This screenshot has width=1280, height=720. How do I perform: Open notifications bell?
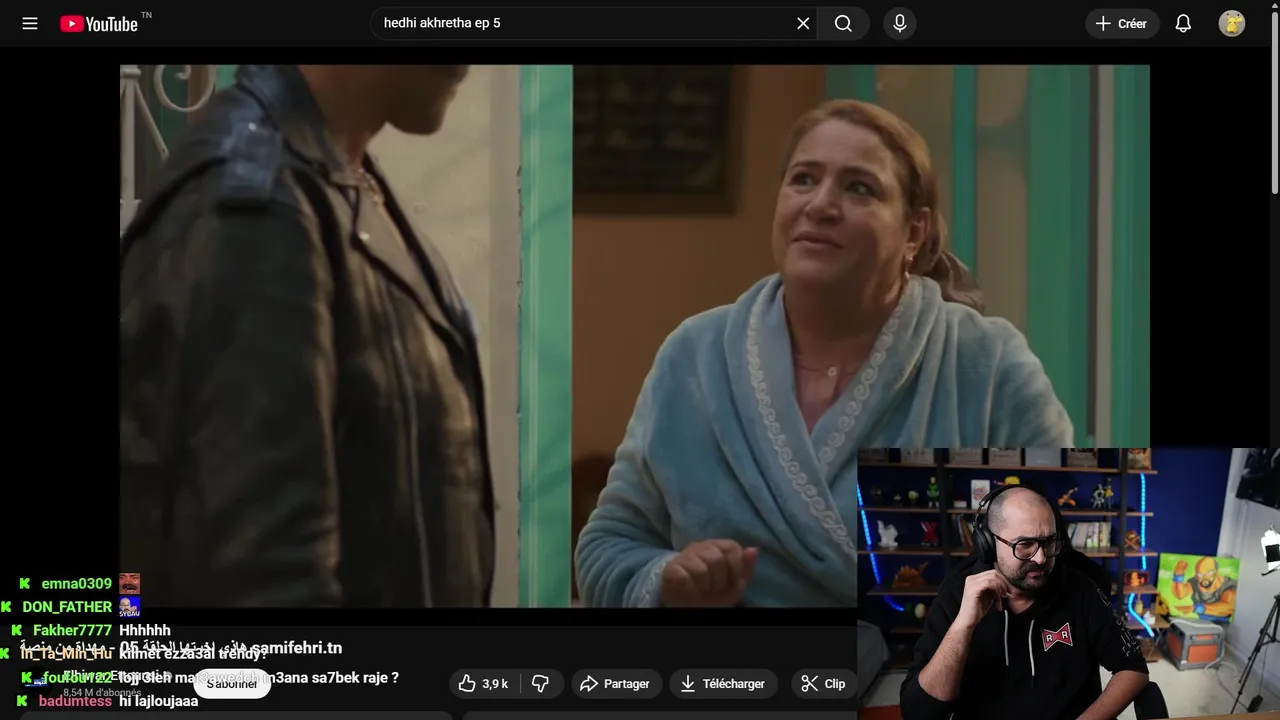(x=1183, y=23)
